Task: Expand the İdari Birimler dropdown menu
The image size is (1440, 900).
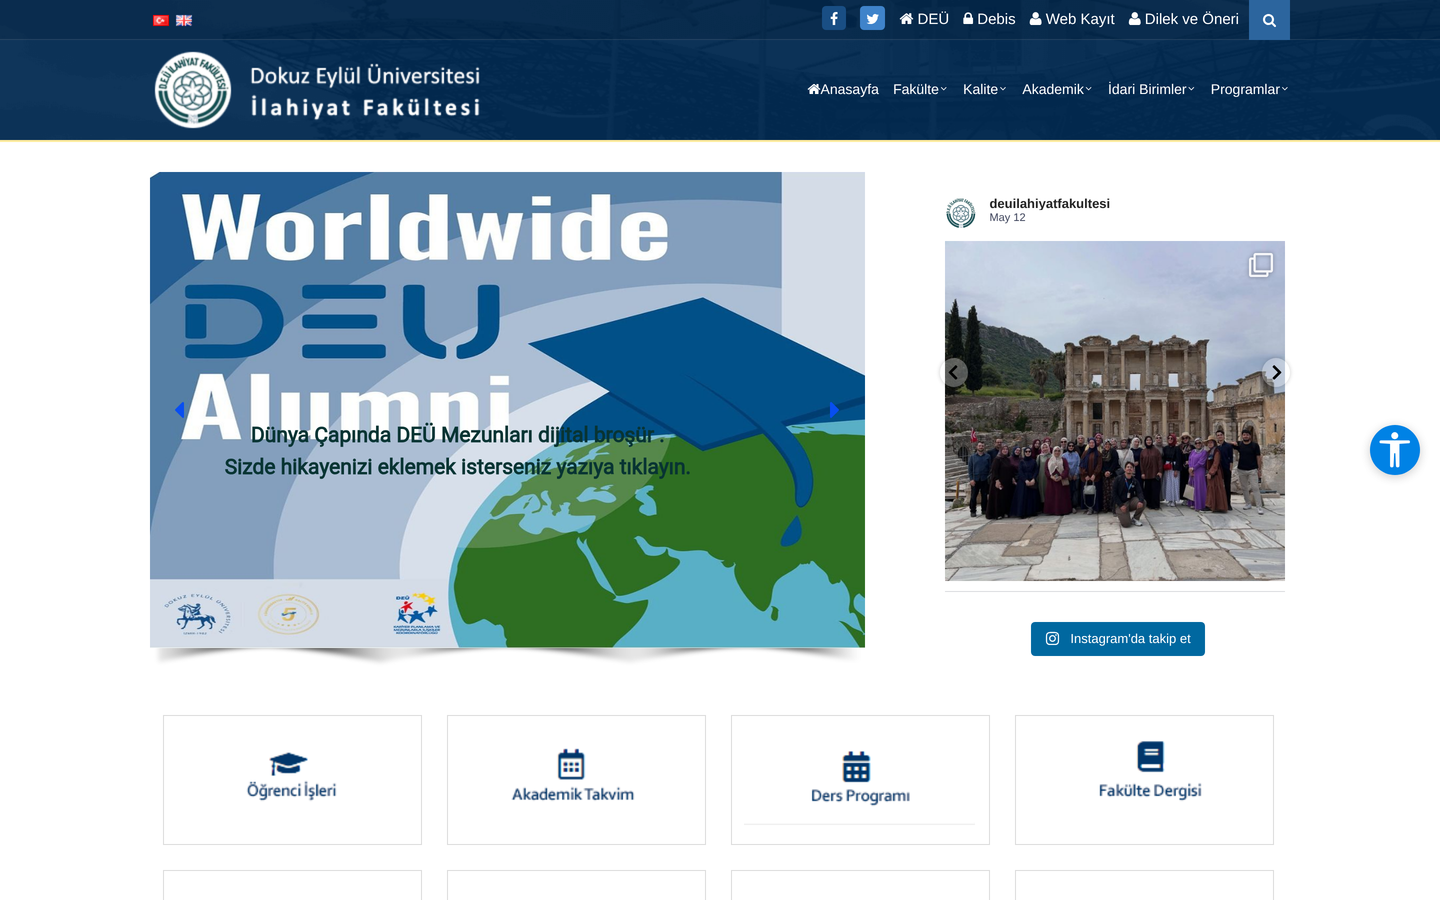Action: click(x=1151, y=89)
